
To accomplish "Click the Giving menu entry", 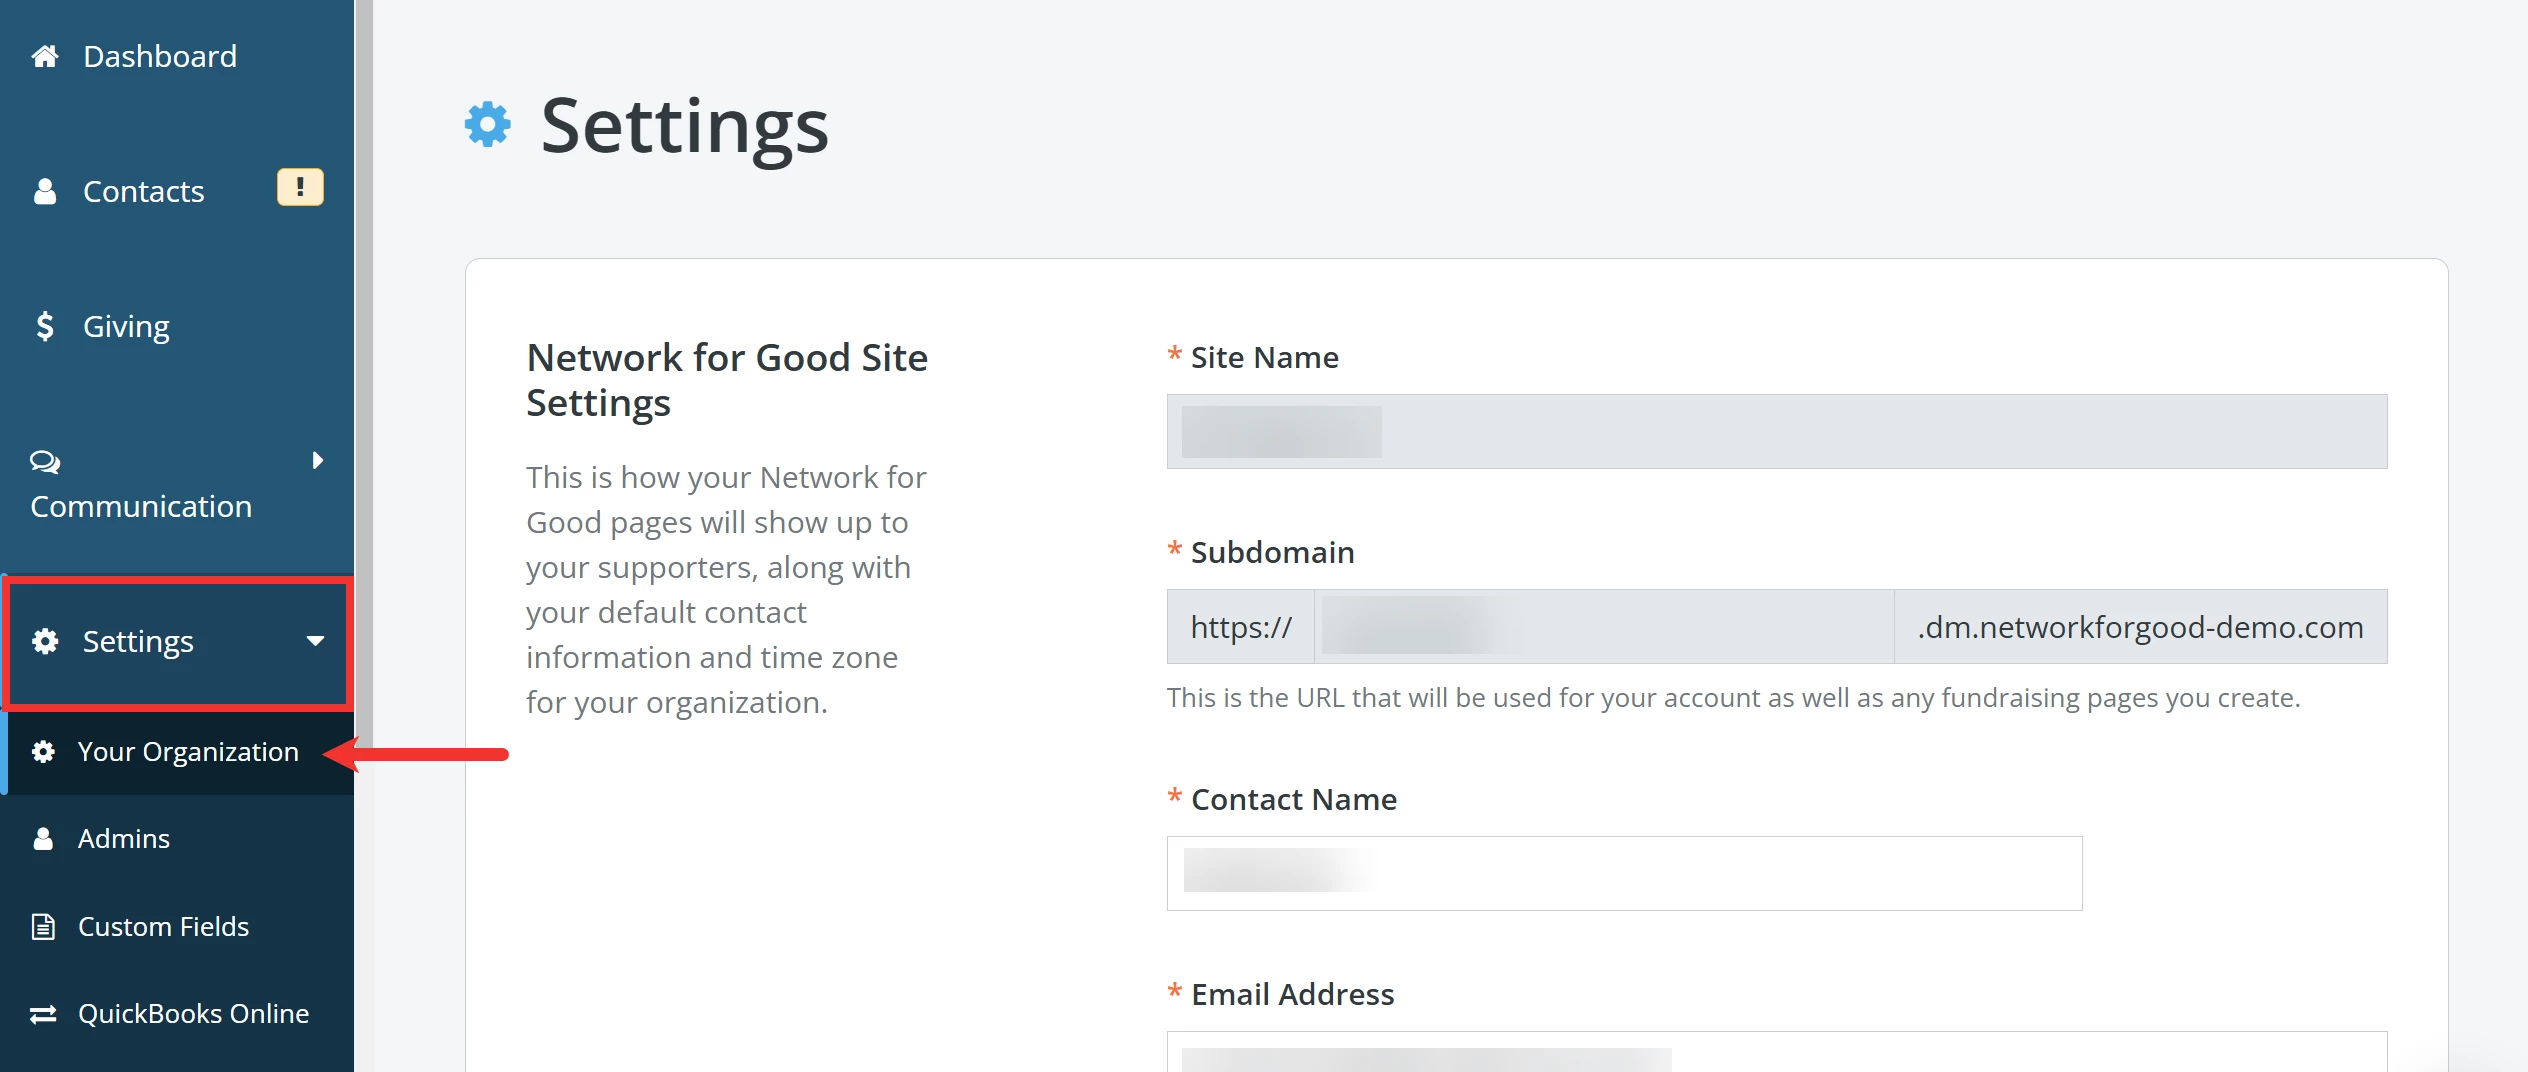I will click(x=124, y=325).
